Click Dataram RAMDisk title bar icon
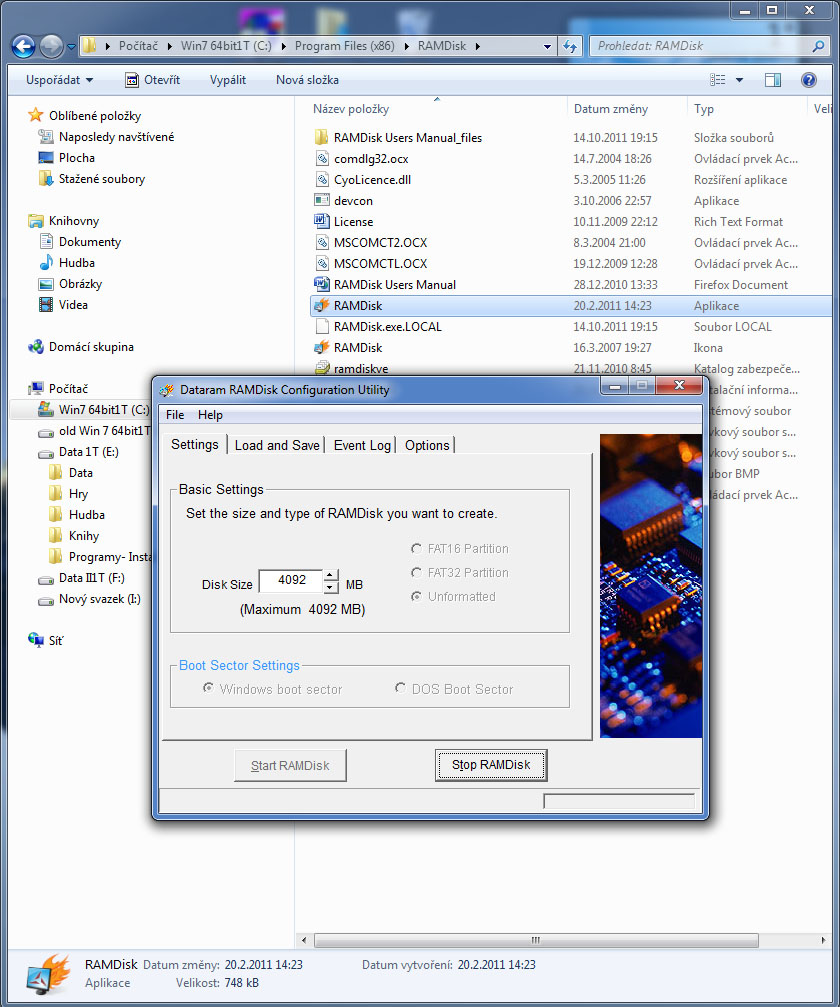Screen dimensions: 840x1007 coord(167,390)
